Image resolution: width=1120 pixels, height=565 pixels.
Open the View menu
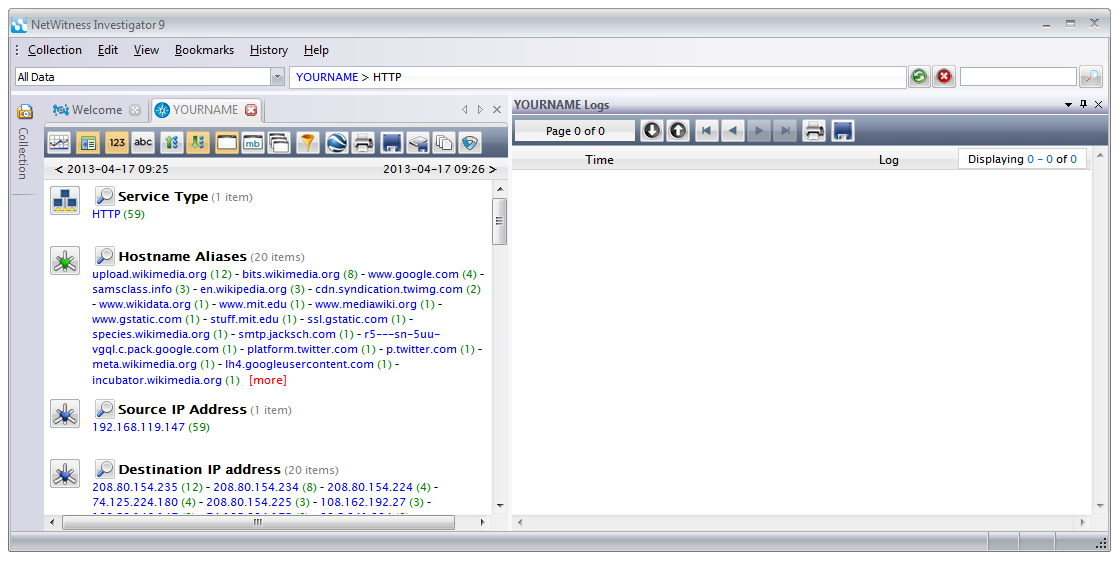point(146,50)
